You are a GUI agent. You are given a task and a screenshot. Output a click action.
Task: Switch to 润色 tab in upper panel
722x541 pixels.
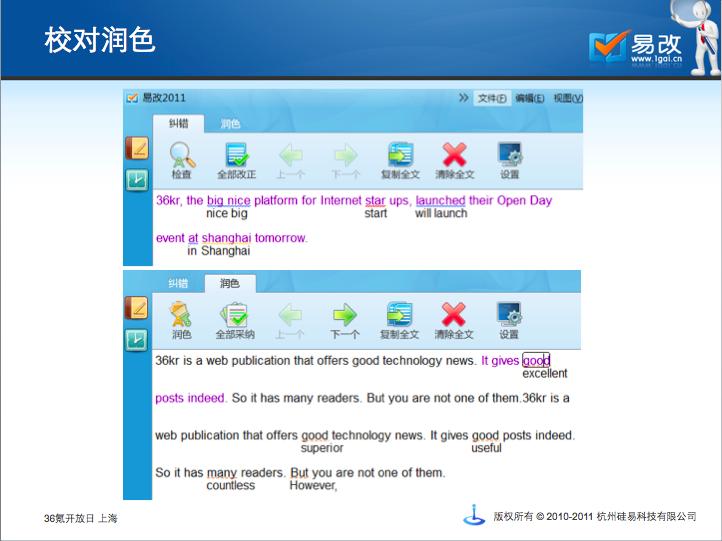coord(230,124)
